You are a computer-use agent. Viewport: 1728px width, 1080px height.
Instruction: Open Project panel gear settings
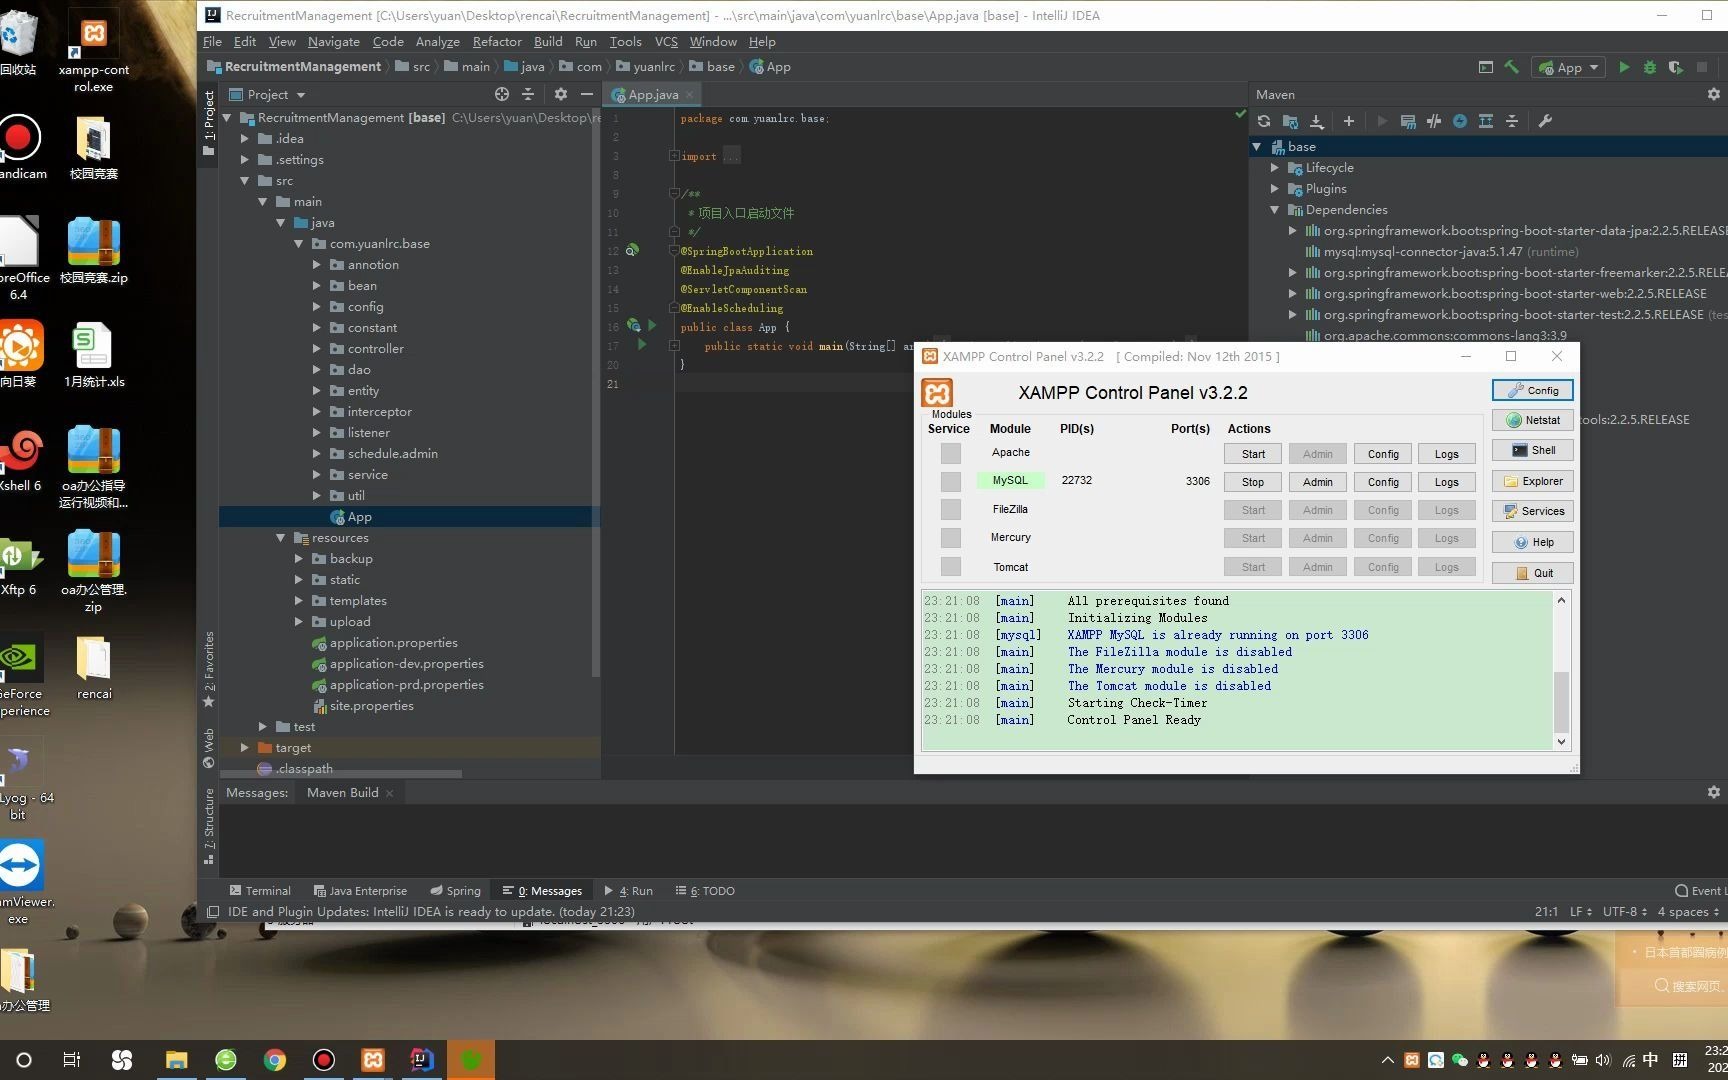(561, 94)
